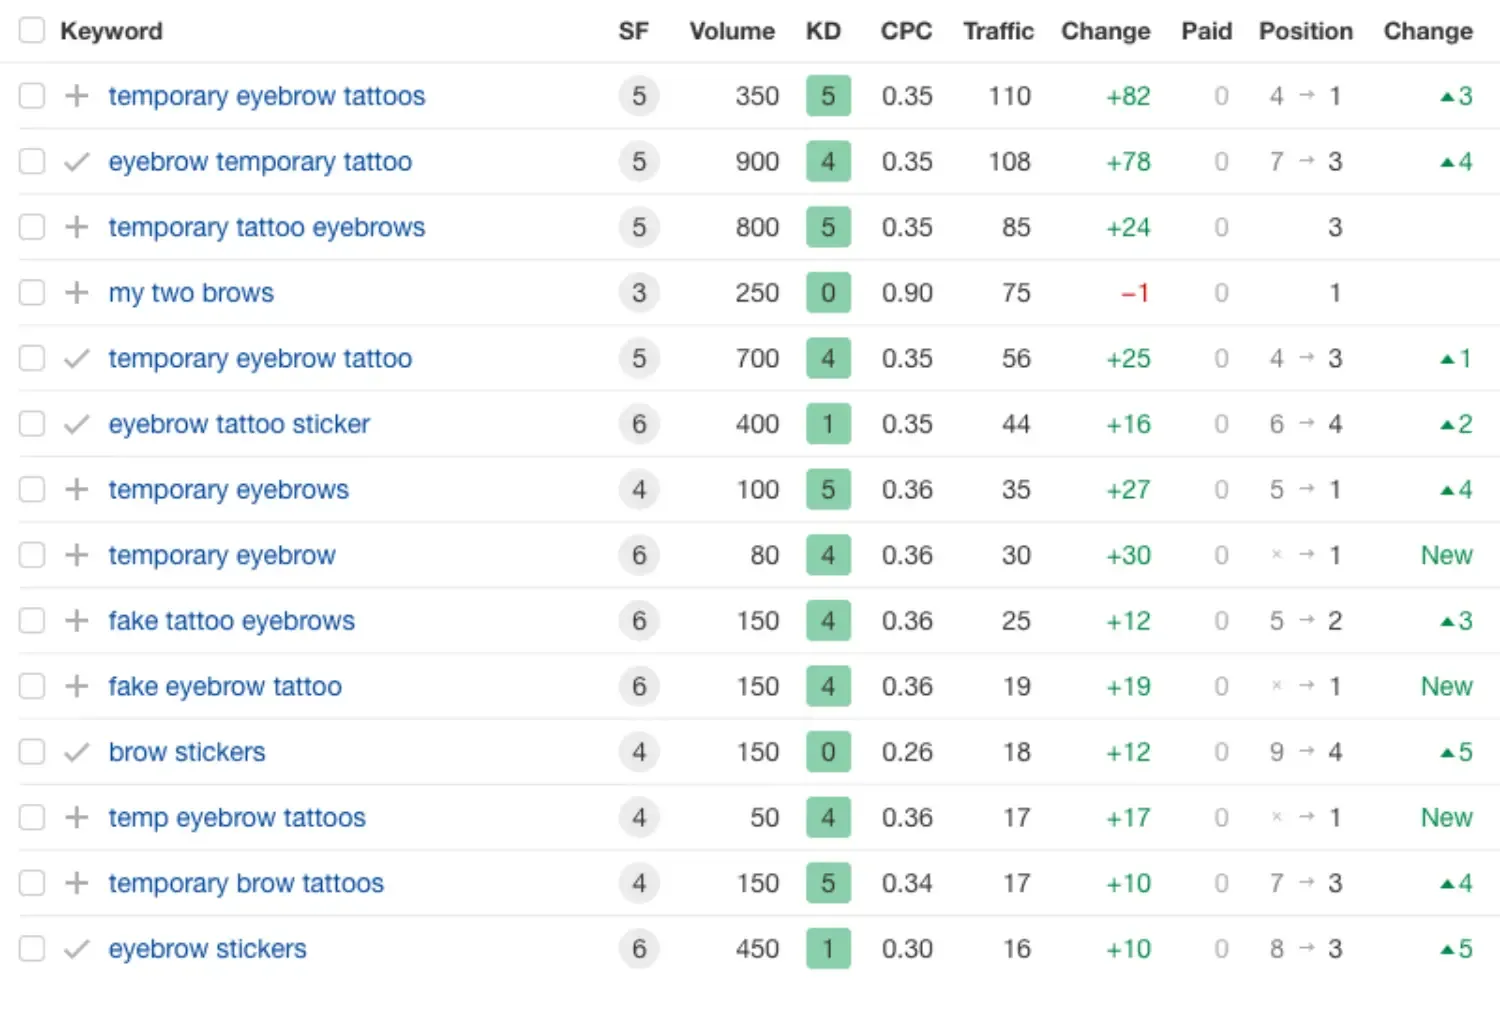Click the checkmark icon beside "eyebrow tattoo sticker"
Viewport: 1500px width, 1014px height.
[x=76, y=423]
